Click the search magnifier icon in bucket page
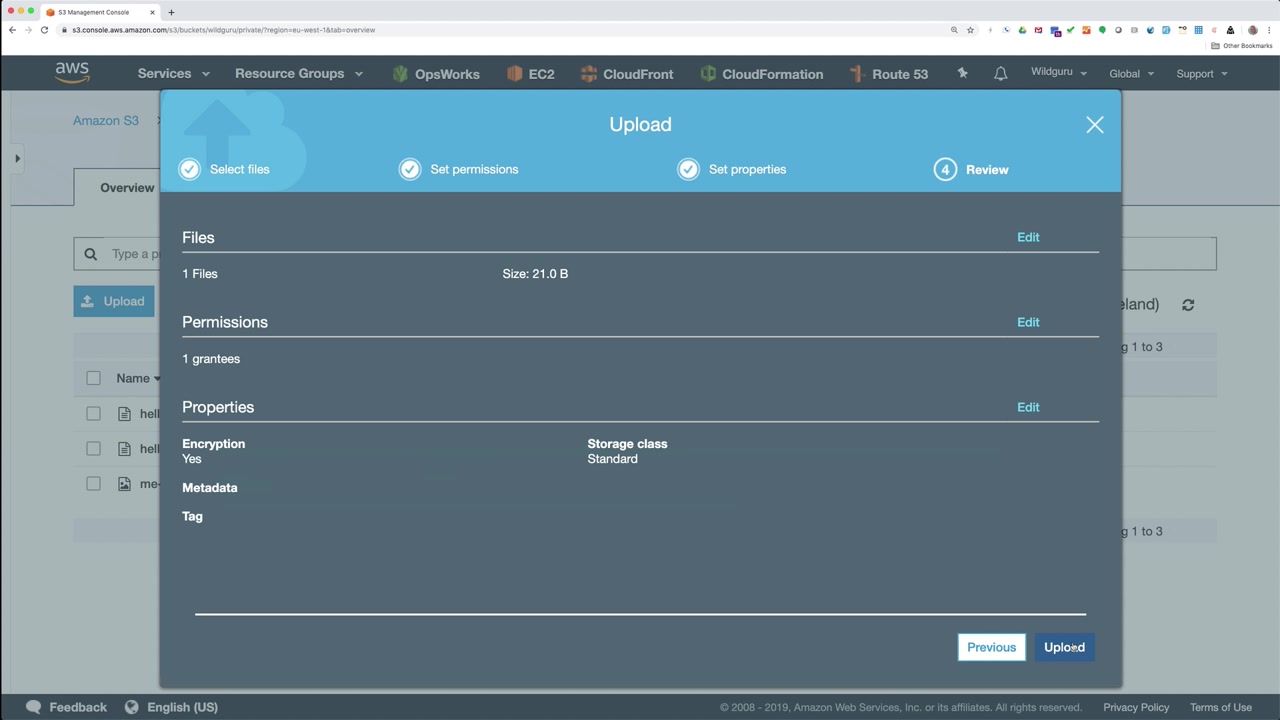The image size is (1280, 720). [90, 254]
